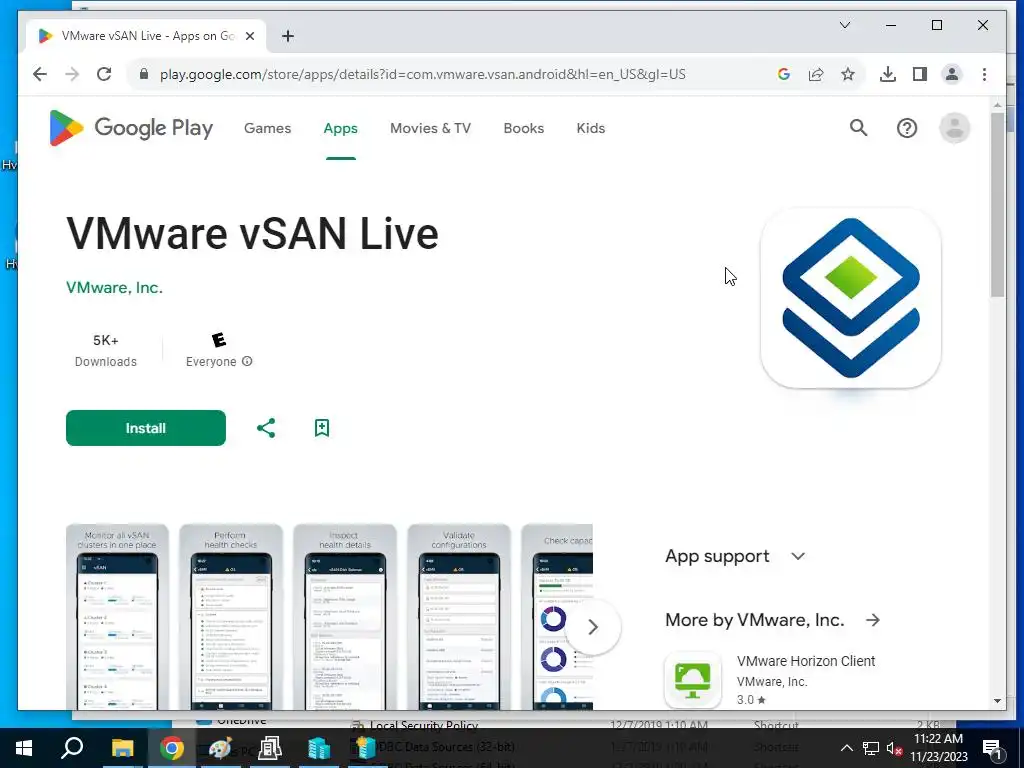Share this page from the address bar
This screenshot has width=1024, height=768.
point(816,74)
